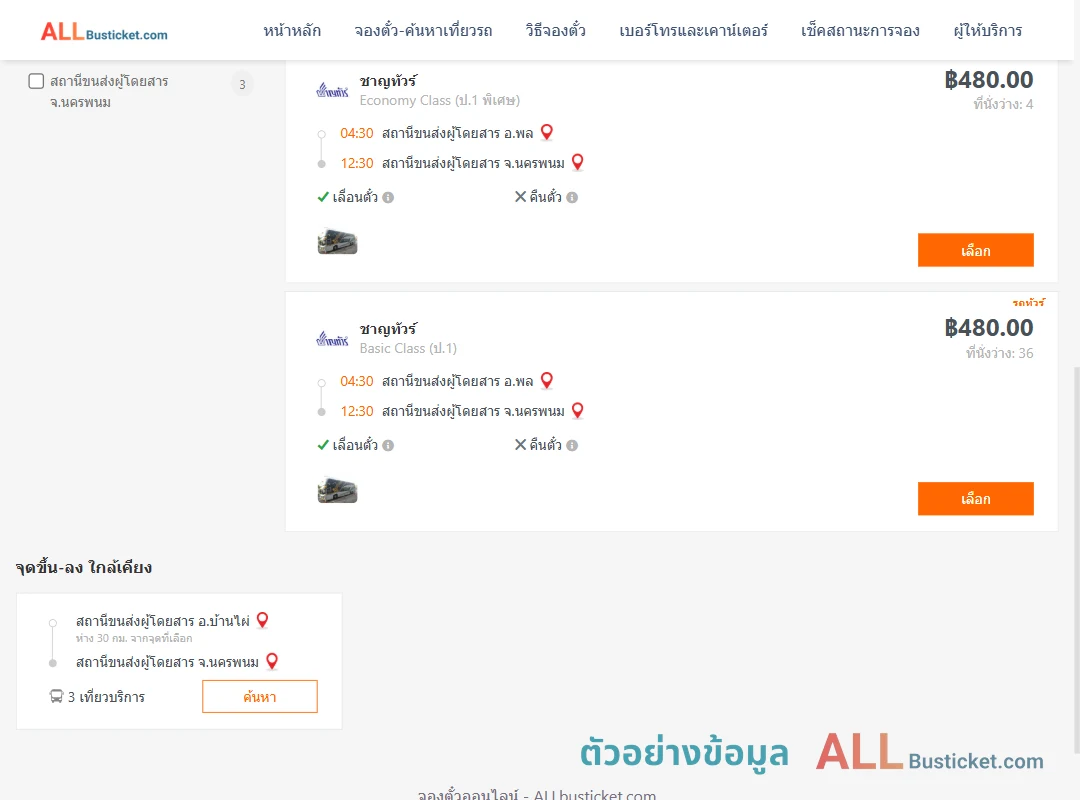Open map pin for จ.นครพนม in nearby stations card

pos(272,661)
